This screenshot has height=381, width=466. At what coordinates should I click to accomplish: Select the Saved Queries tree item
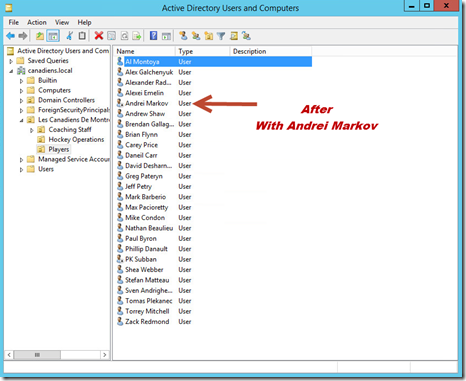pyautogui.click(x=48, y=61)
